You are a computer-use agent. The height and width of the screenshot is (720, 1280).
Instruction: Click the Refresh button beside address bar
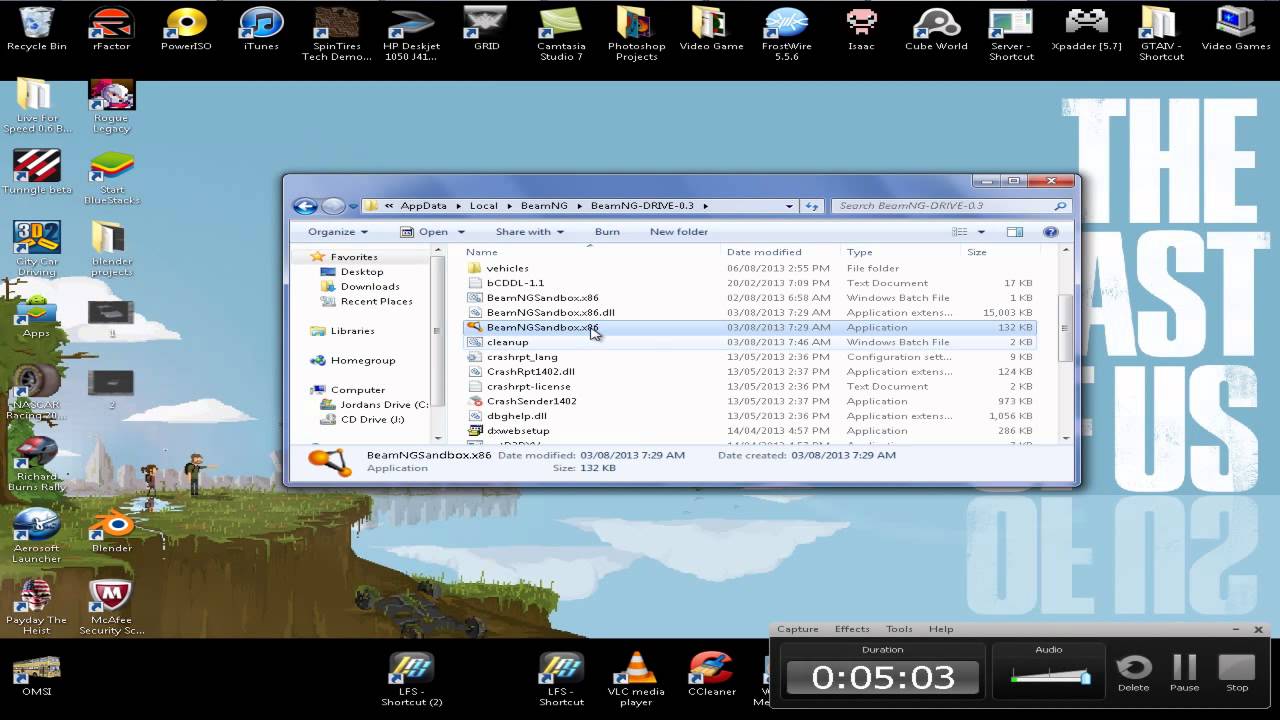pyautogui.click(x=812, y=206)
